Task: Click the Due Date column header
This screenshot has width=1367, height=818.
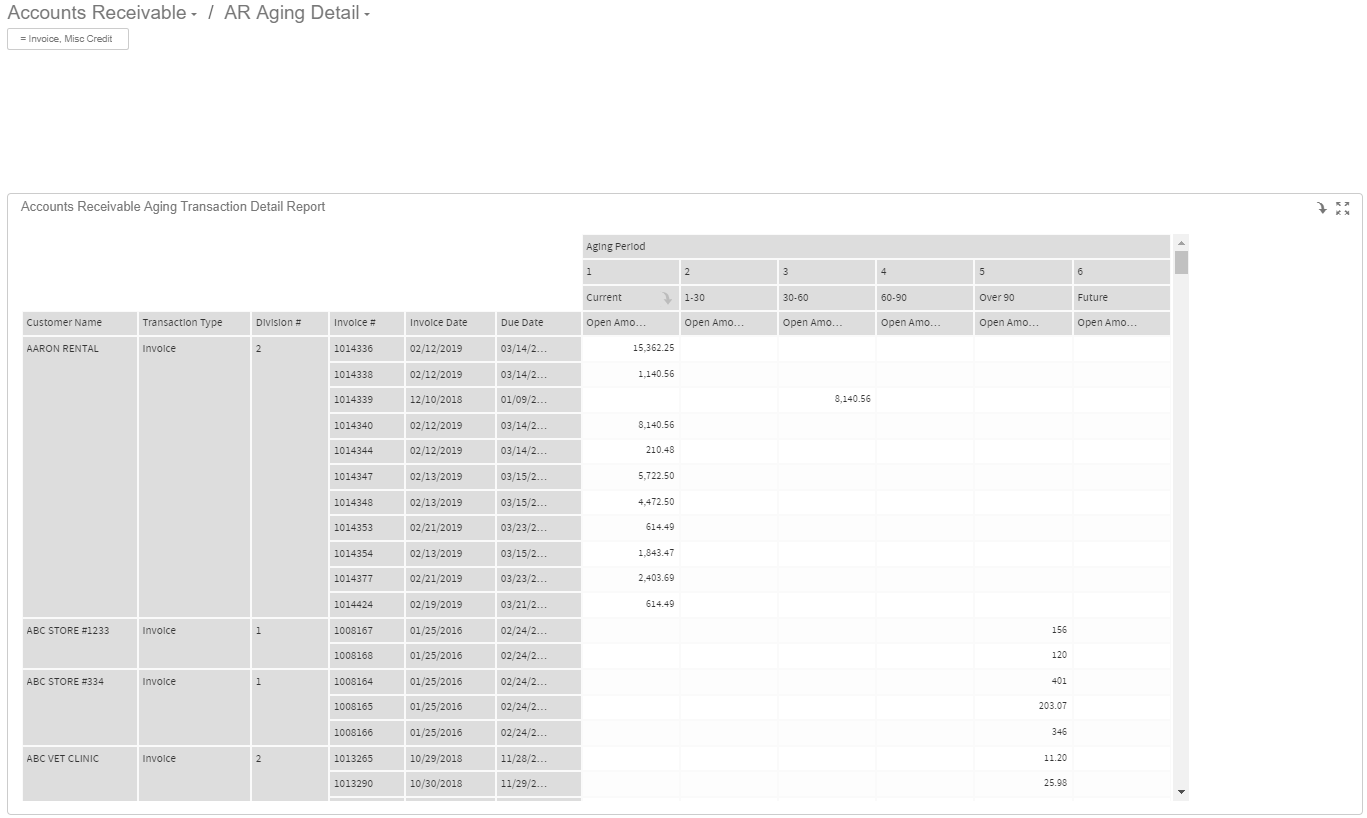Action: point(538,323)
